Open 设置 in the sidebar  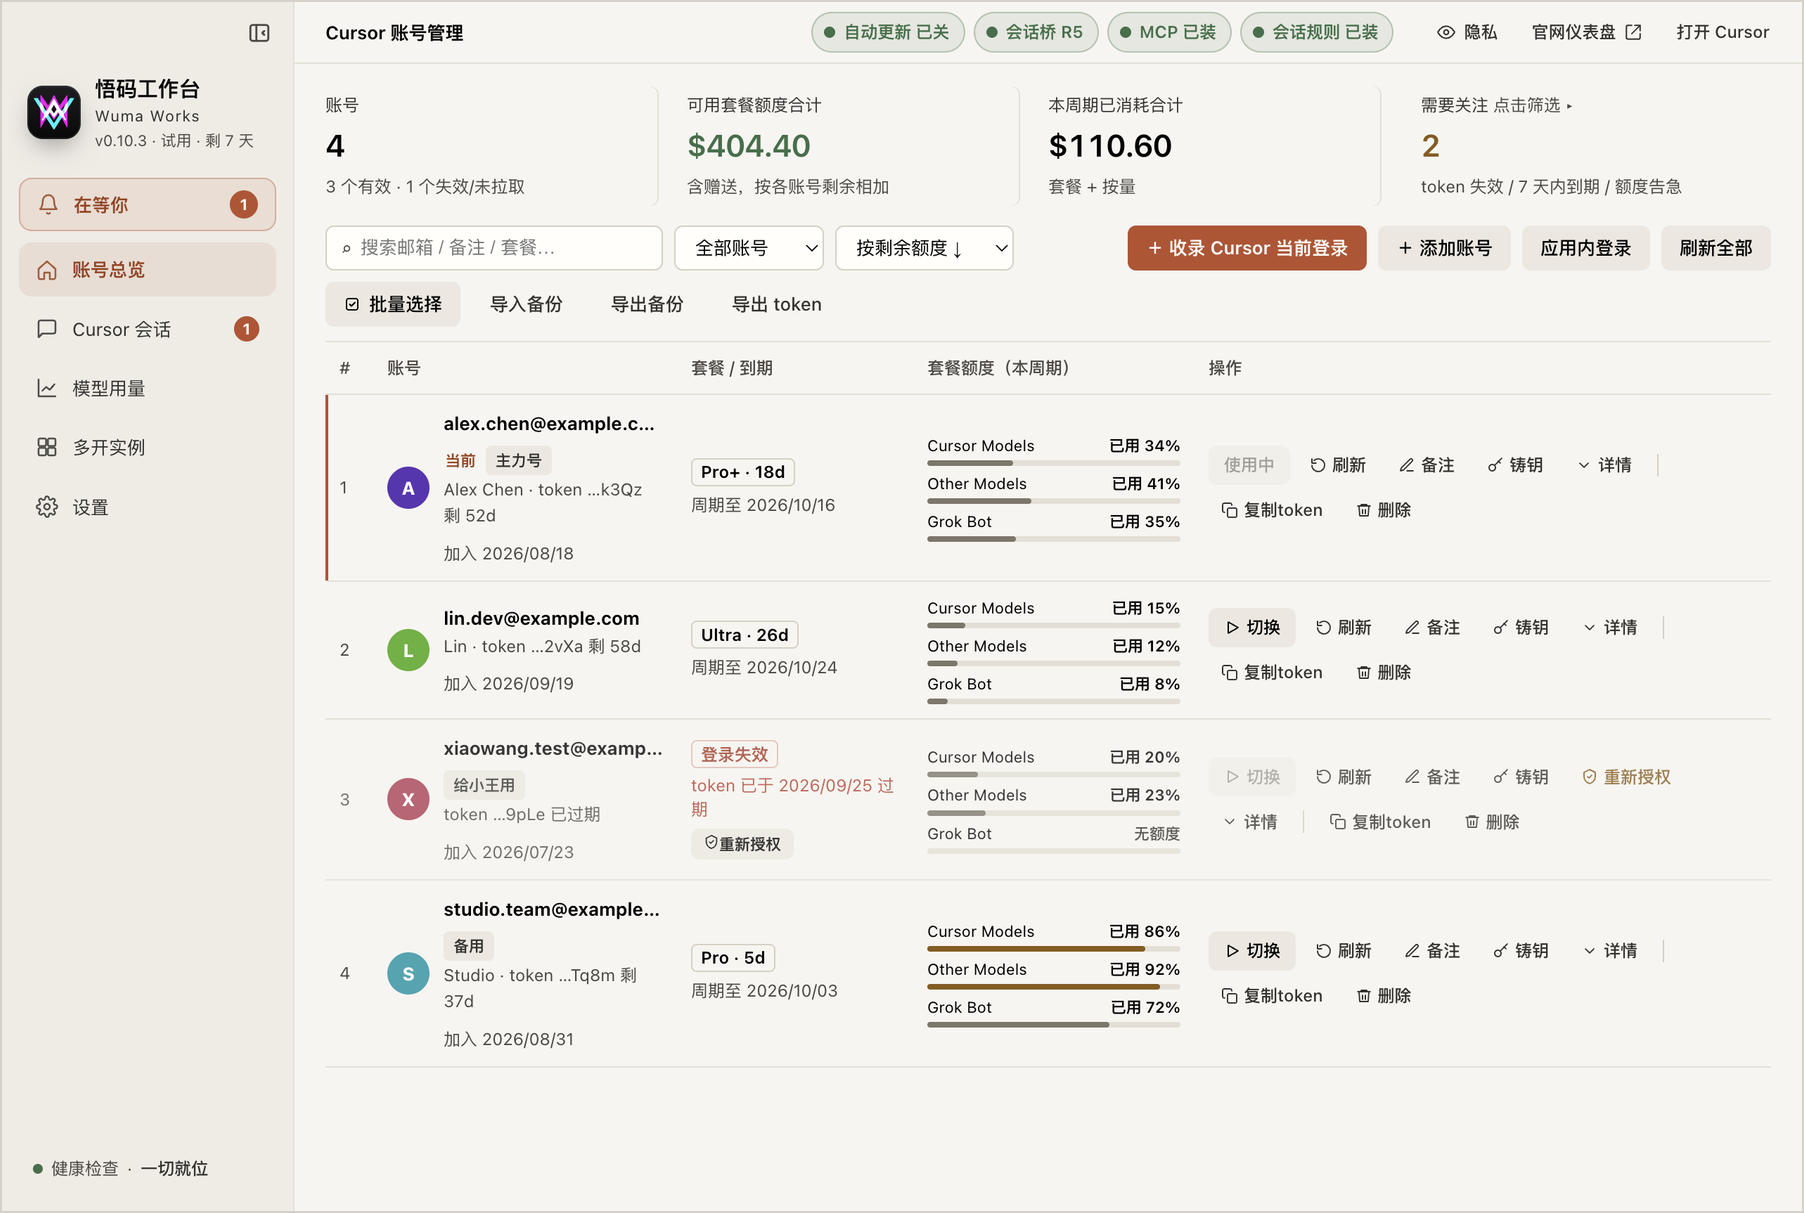click(147, 507)
